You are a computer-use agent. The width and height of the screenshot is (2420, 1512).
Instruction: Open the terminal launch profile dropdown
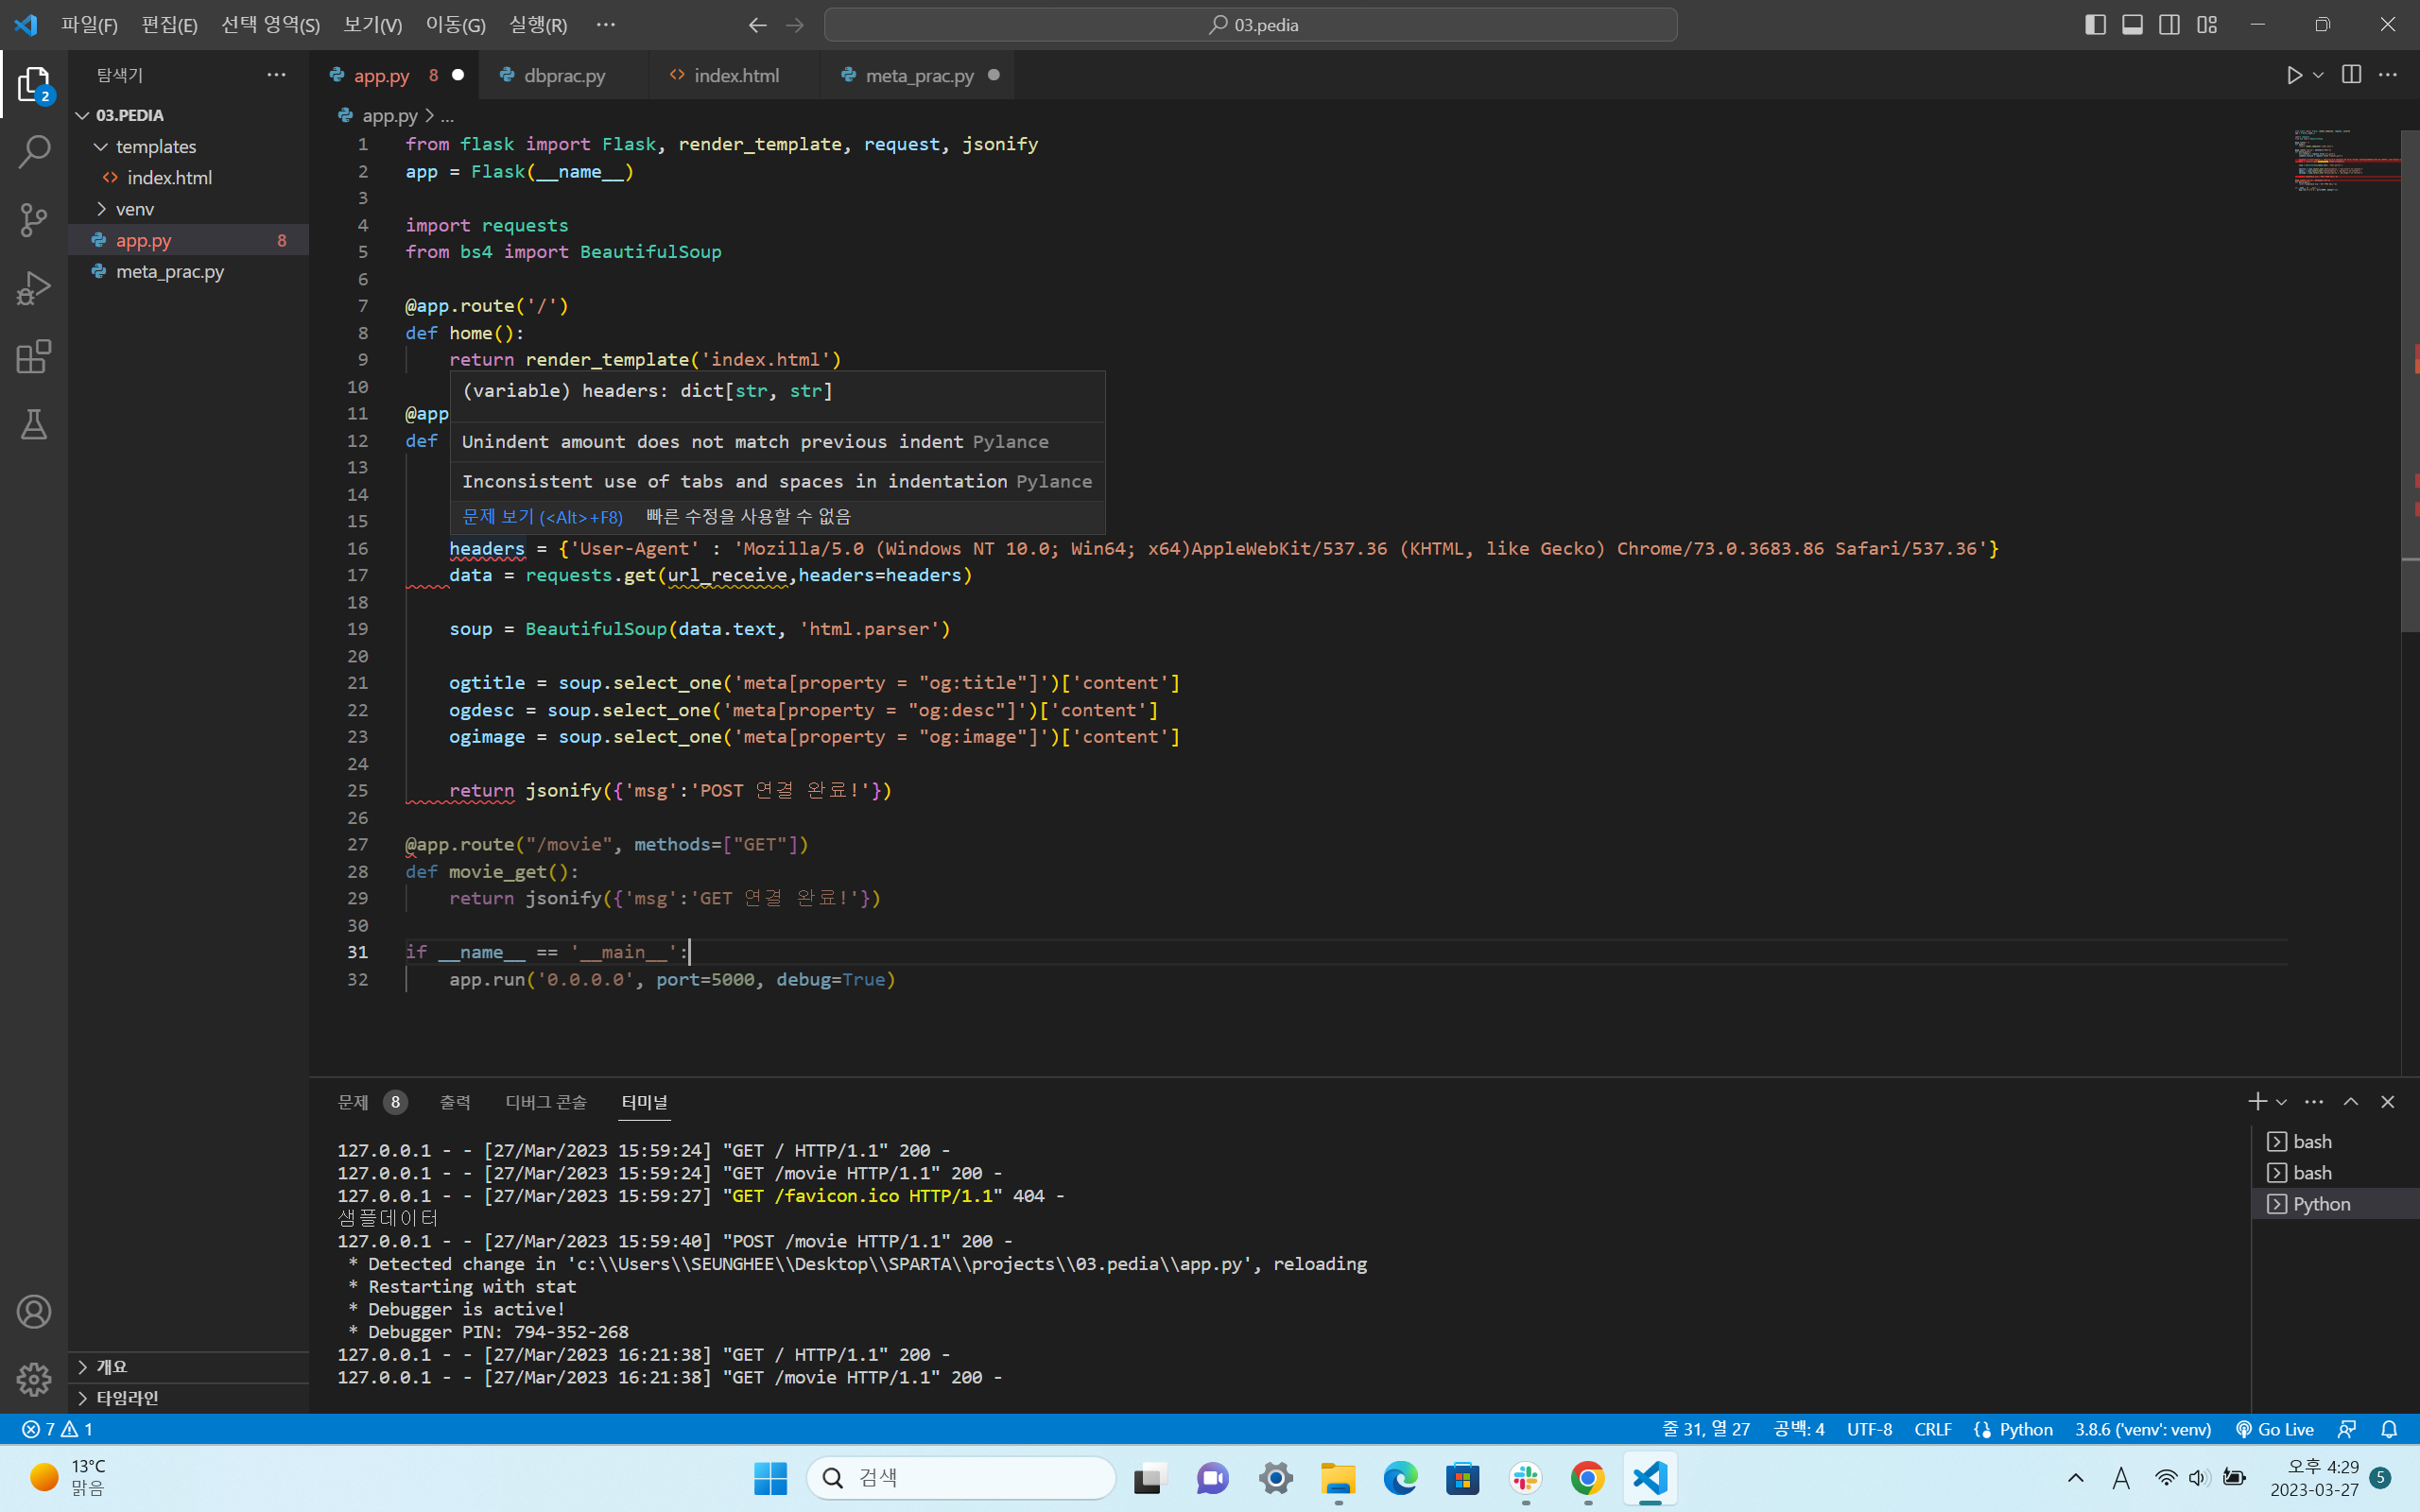point(2281,1101)
